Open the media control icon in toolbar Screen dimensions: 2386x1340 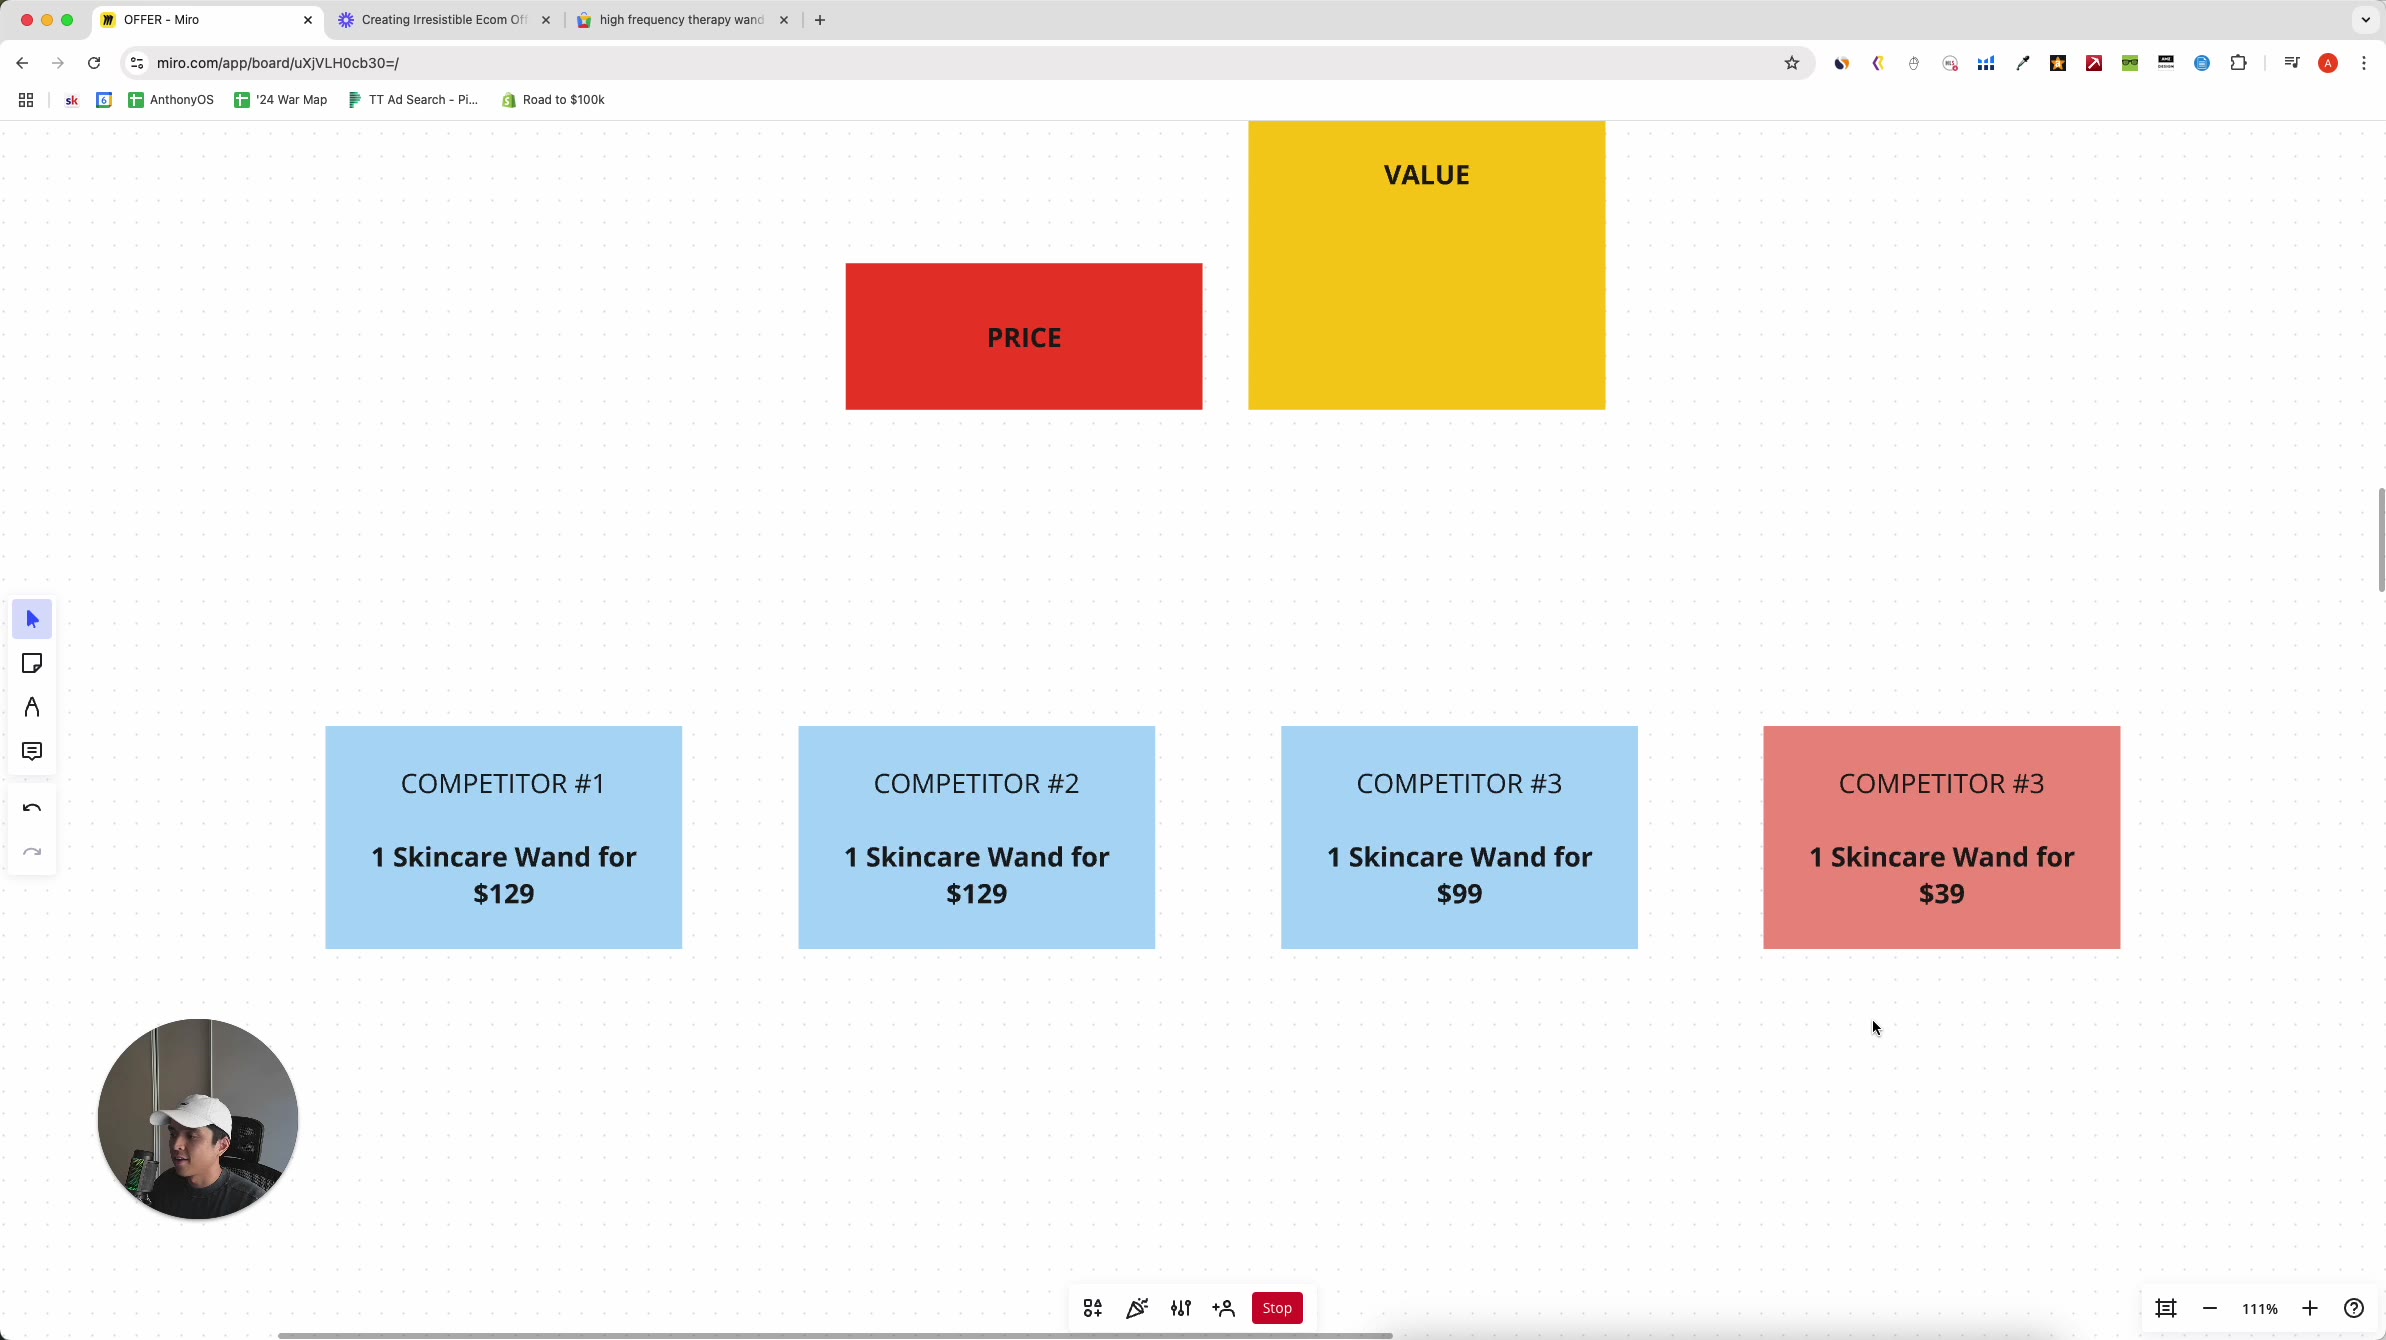pyautogui.click(x=2292, y=63)
